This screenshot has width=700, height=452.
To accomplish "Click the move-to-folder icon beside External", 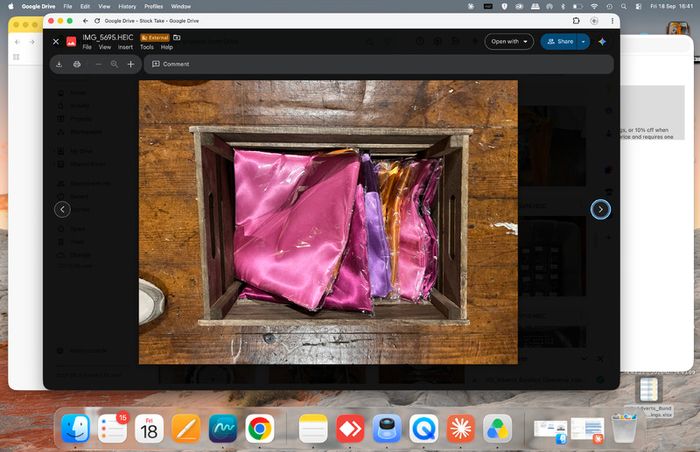I will point(177,38).
